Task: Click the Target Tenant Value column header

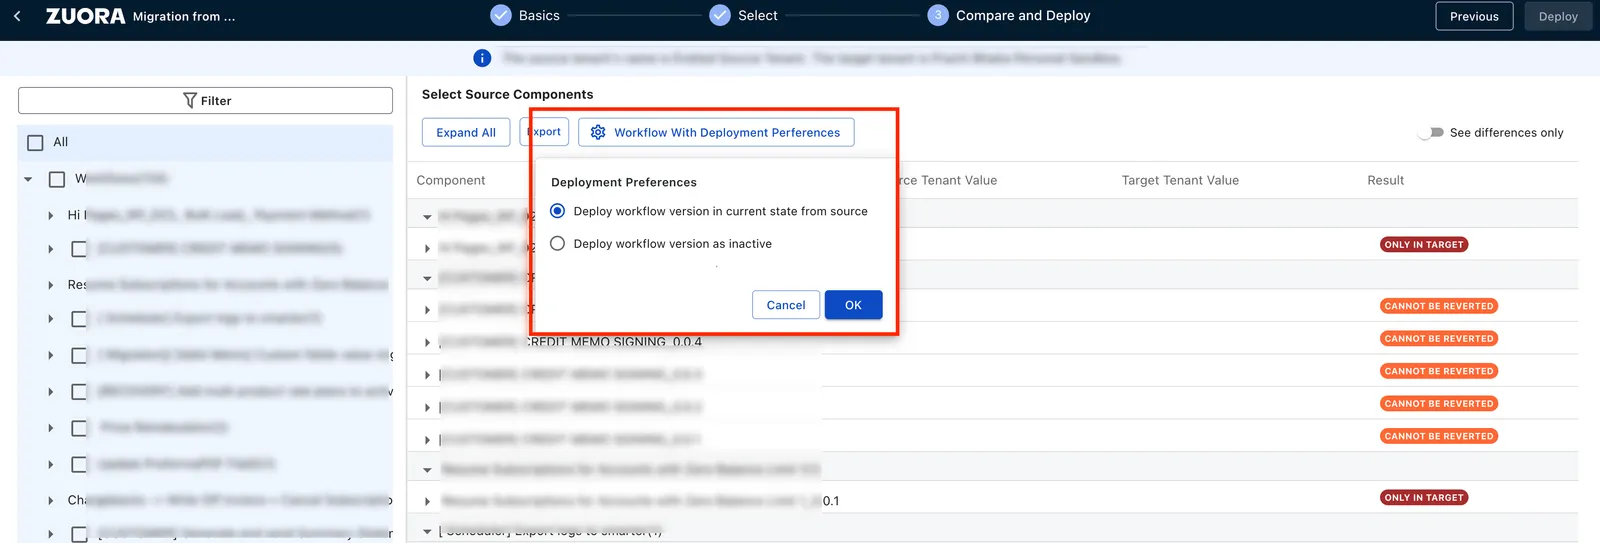Action: pos(1180,180)
